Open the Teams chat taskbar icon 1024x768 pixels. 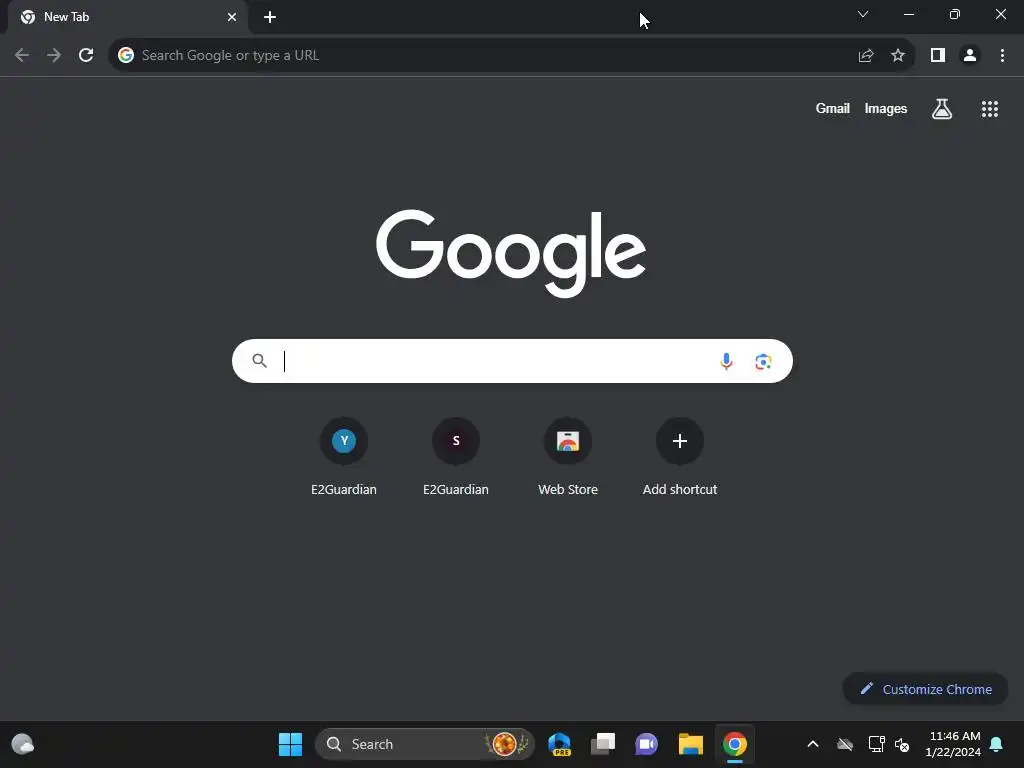click(646, 744)
